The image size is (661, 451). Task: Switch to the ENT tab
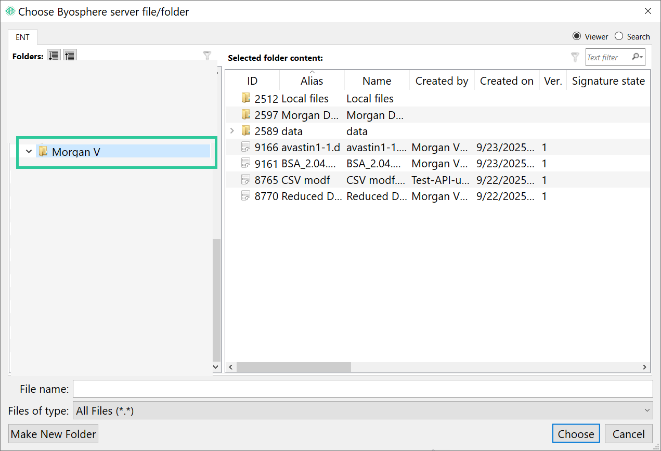click(22, 37)
